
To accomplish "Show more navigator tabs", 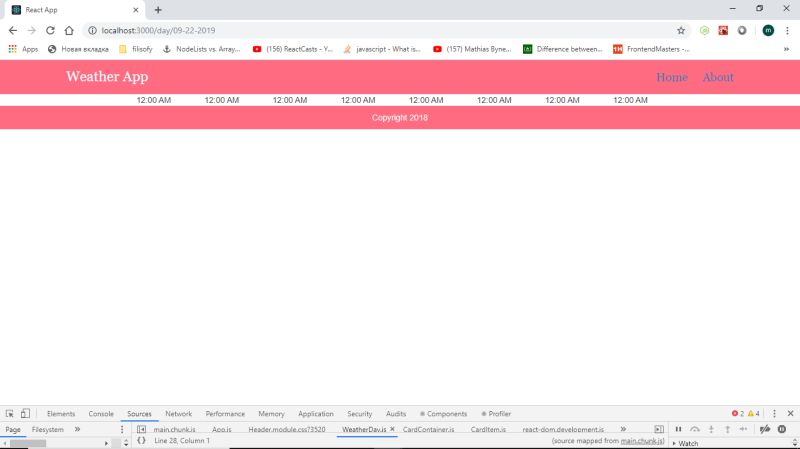I will click(78, 430).
